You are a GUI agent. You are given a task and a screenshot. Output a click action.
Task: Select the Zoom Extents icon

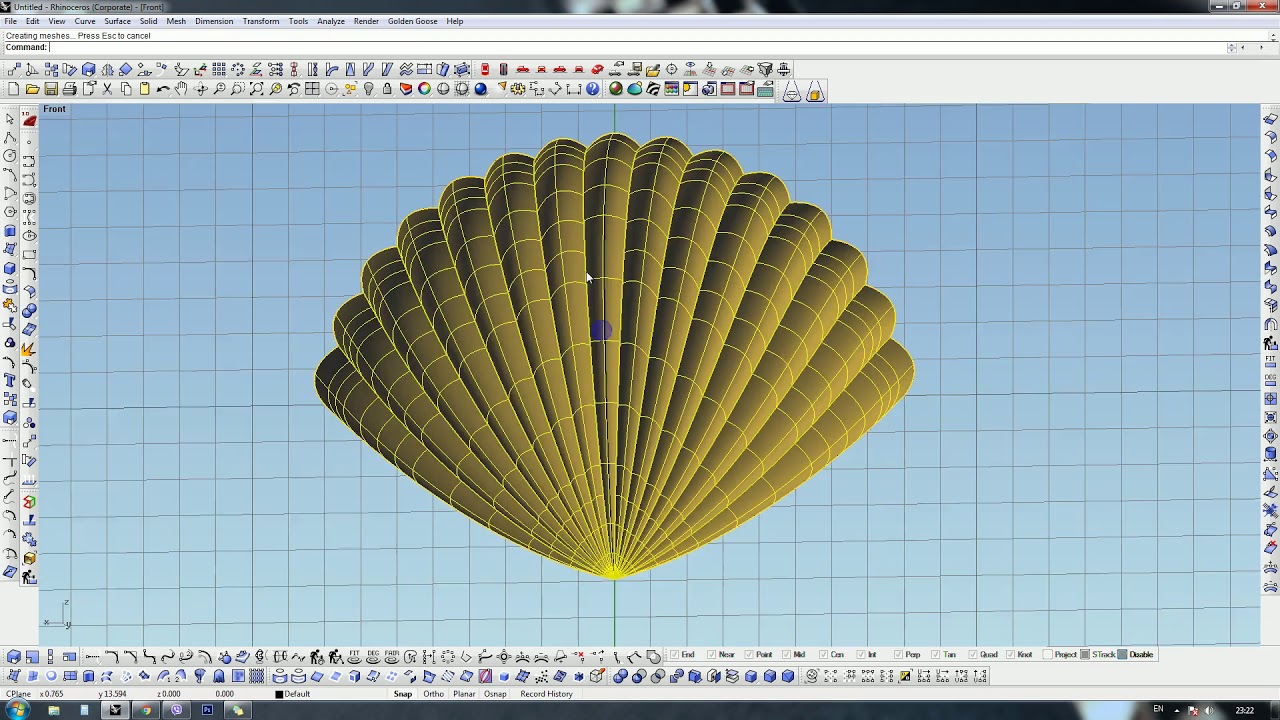tap(257, 90)
